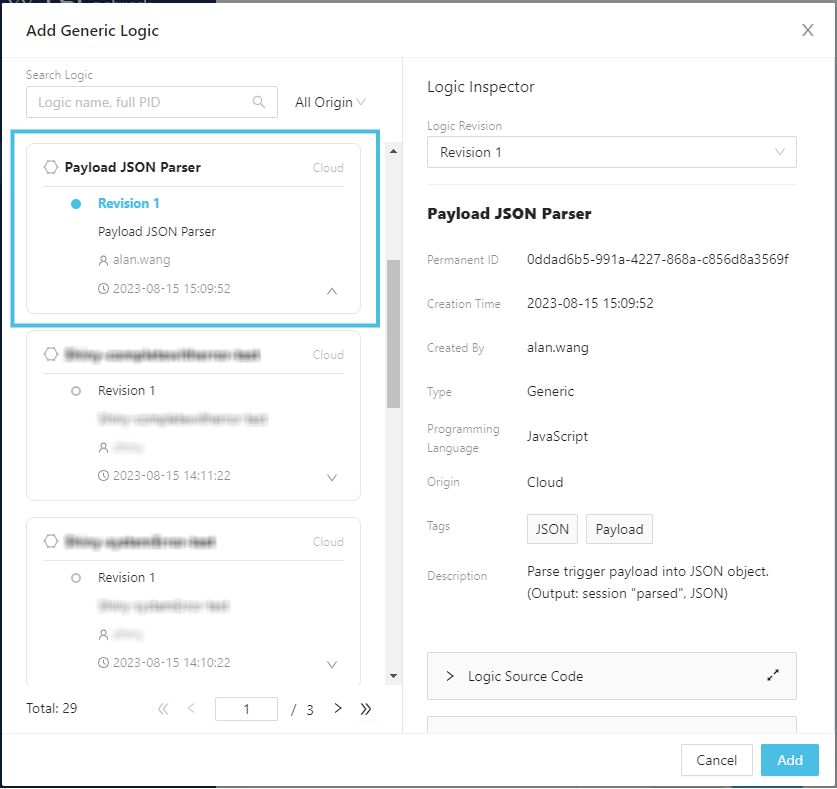The image size is (837, 789).
Task: Open the Logic Revision dropdown
Action: pyautogui.click(x=611, y=152)
